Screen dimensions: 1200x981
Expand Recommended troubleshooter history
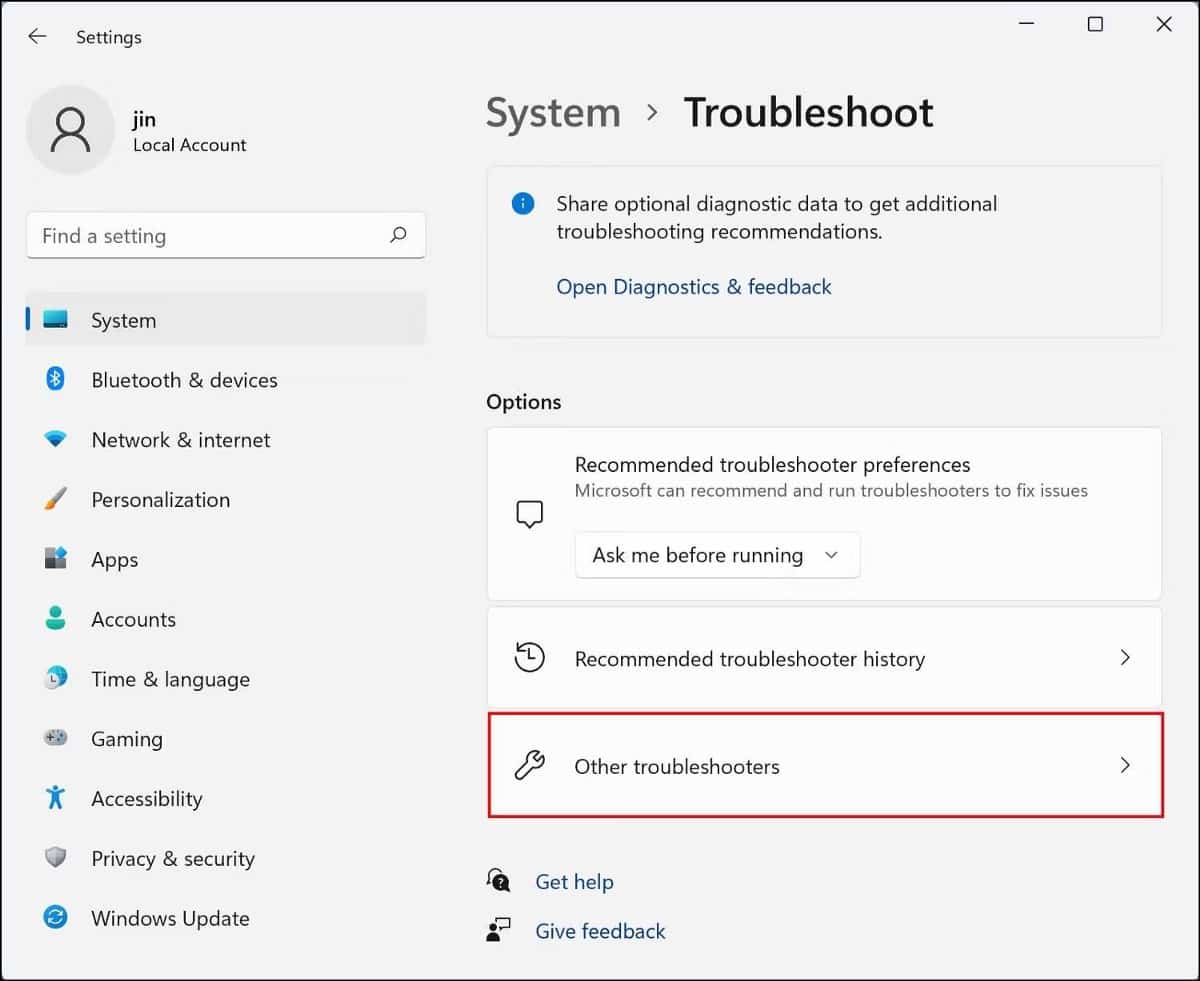click(824, 658)
